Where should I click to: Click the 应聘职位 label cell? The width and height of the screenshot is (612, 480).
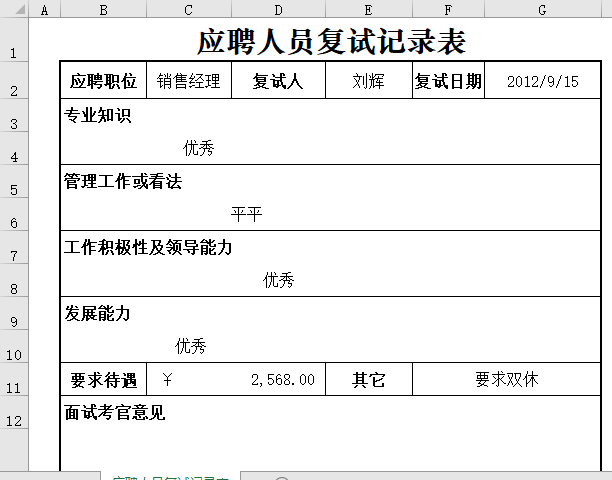coord(103,82)
